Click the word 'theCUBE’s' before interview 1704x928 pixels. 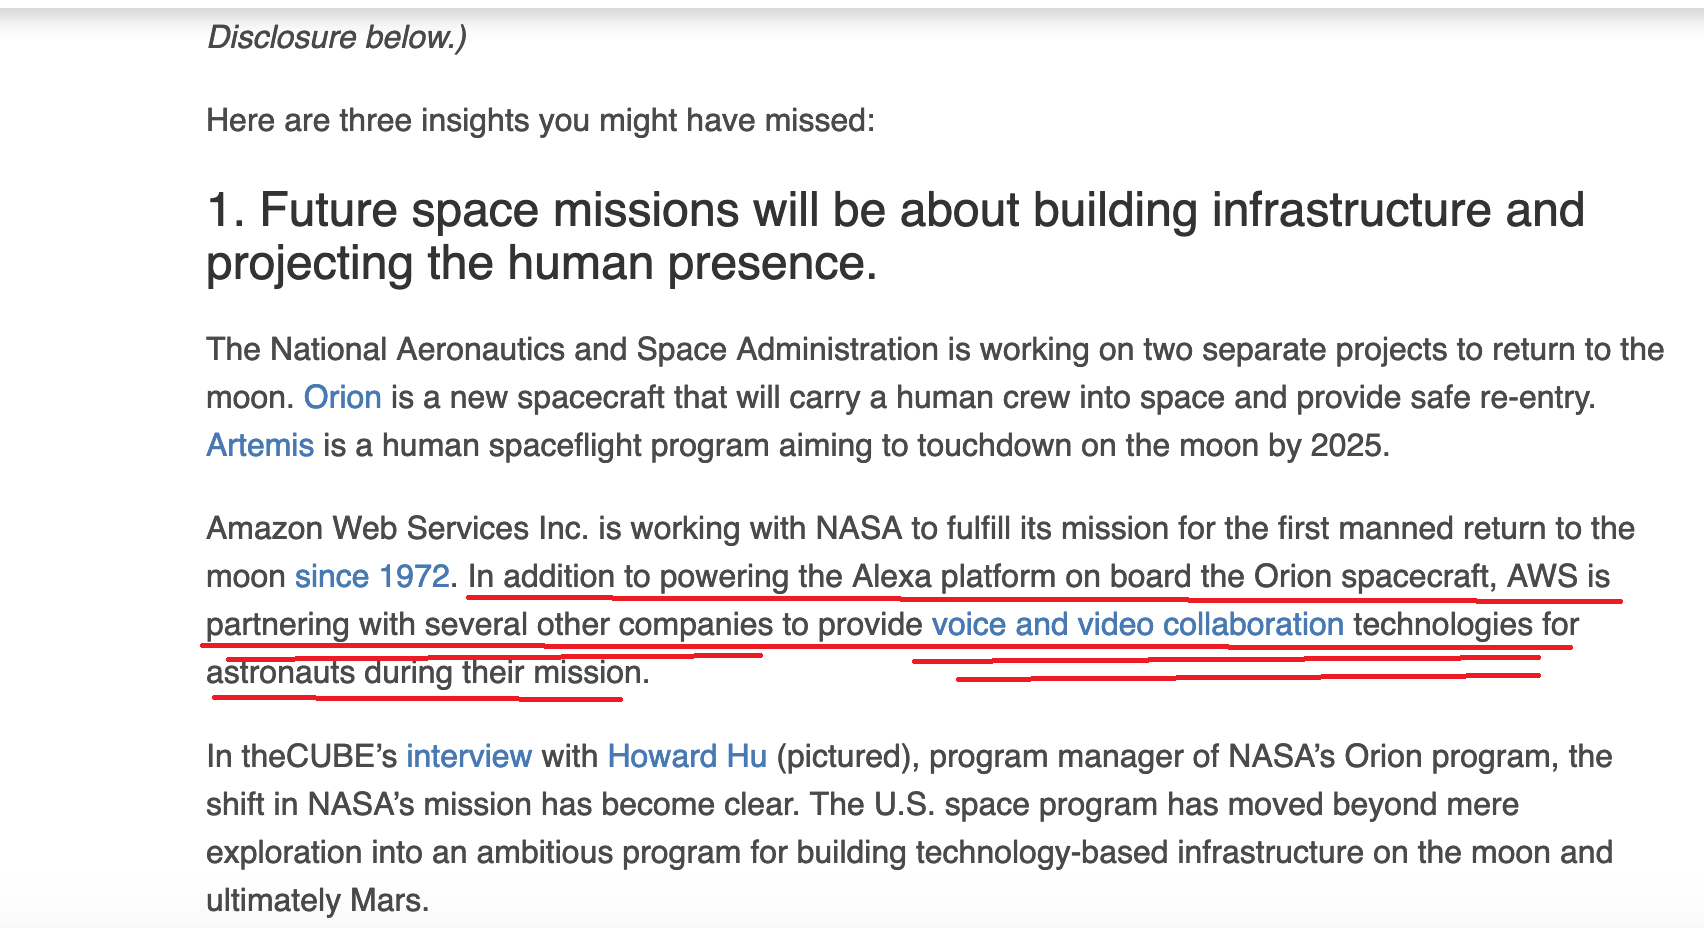[319, 756]
